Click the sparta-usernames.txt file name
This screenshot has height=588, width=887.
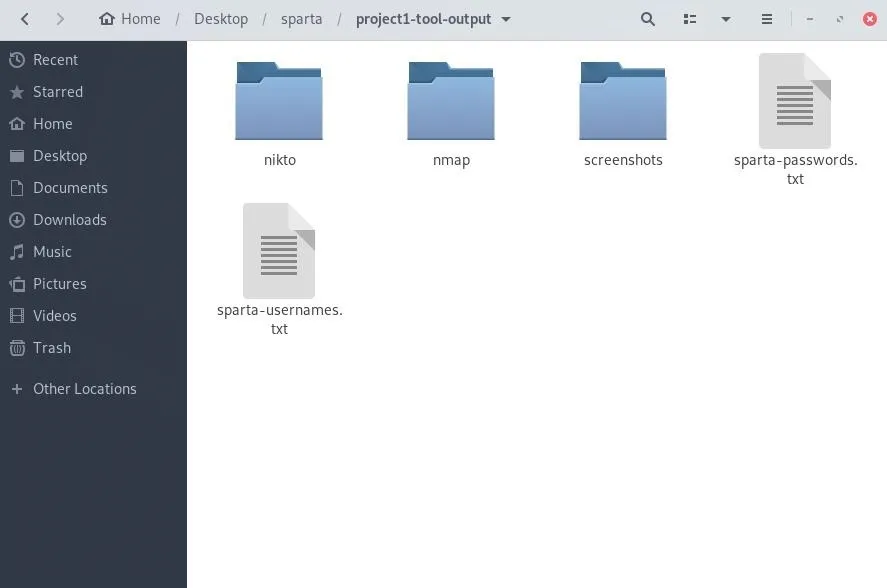(279, 319)
